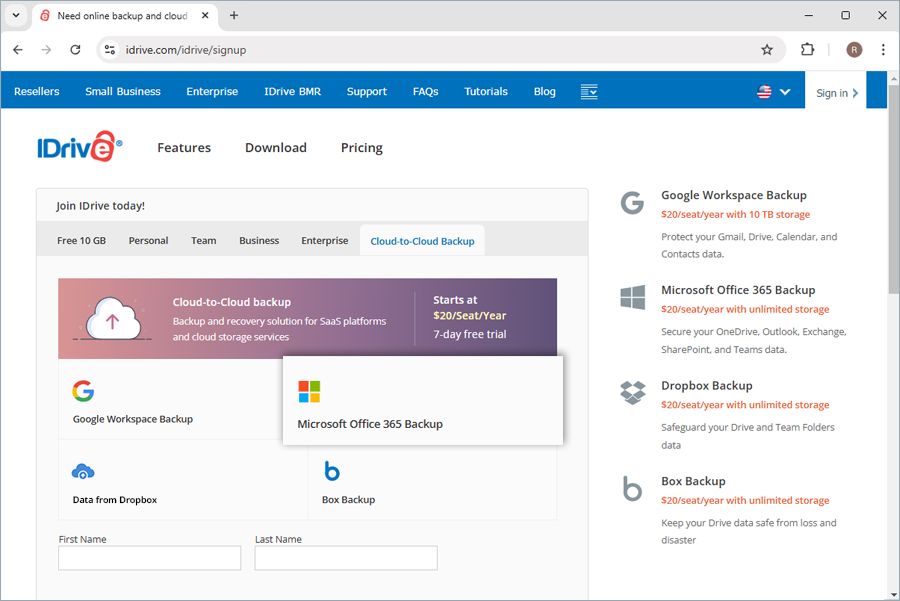The width and height of the screenshot is (900, 601).
Task: Click the grey Dropbox icon in the sidebar
Action: (x=633, y=393)
